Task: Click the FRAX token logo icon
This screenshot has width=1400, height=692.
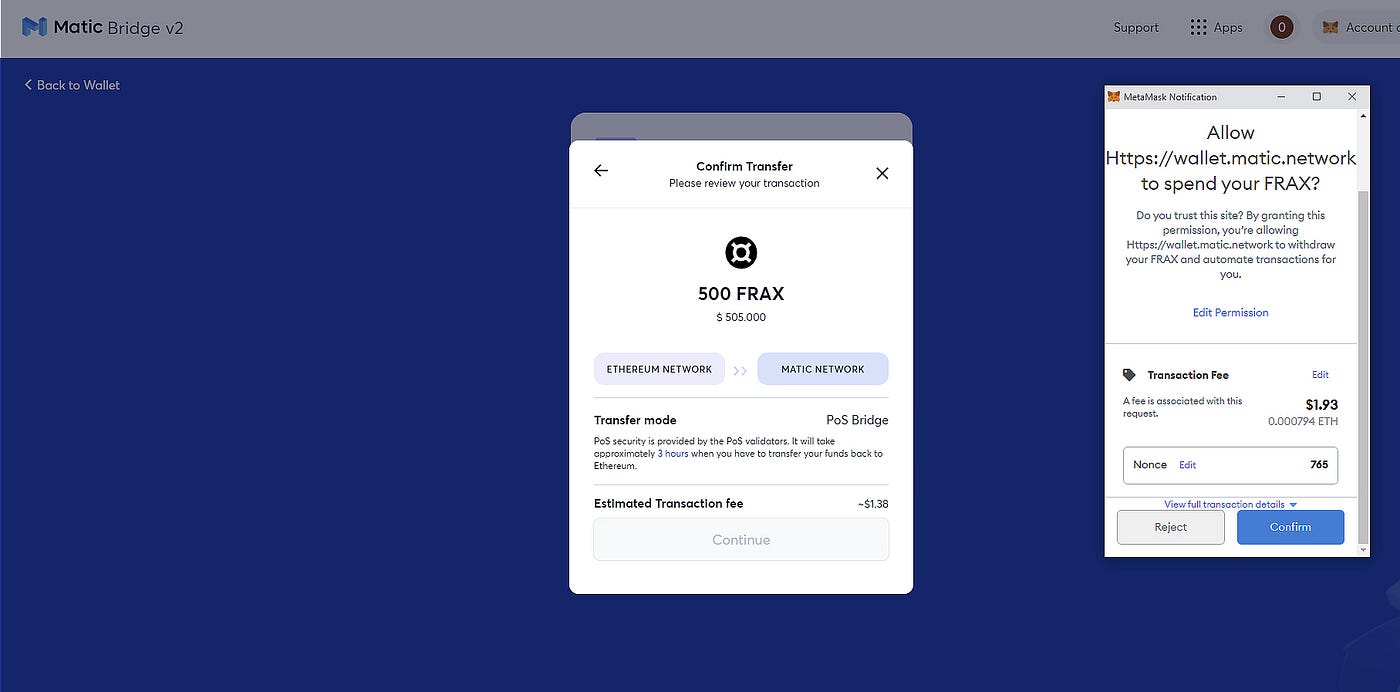Action: coord(741,252)
